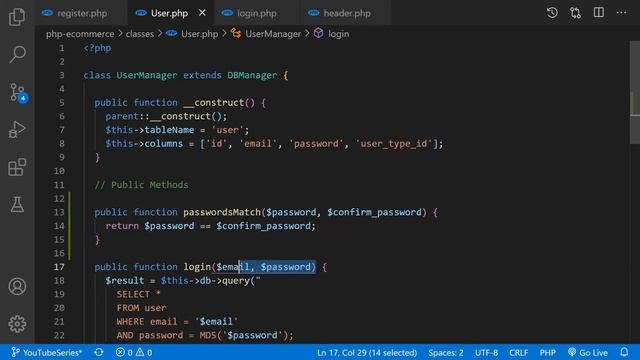Click the '// Public Methods' comment
The width and height of the screenshot is (640, 360).
(x=142, y=184)
